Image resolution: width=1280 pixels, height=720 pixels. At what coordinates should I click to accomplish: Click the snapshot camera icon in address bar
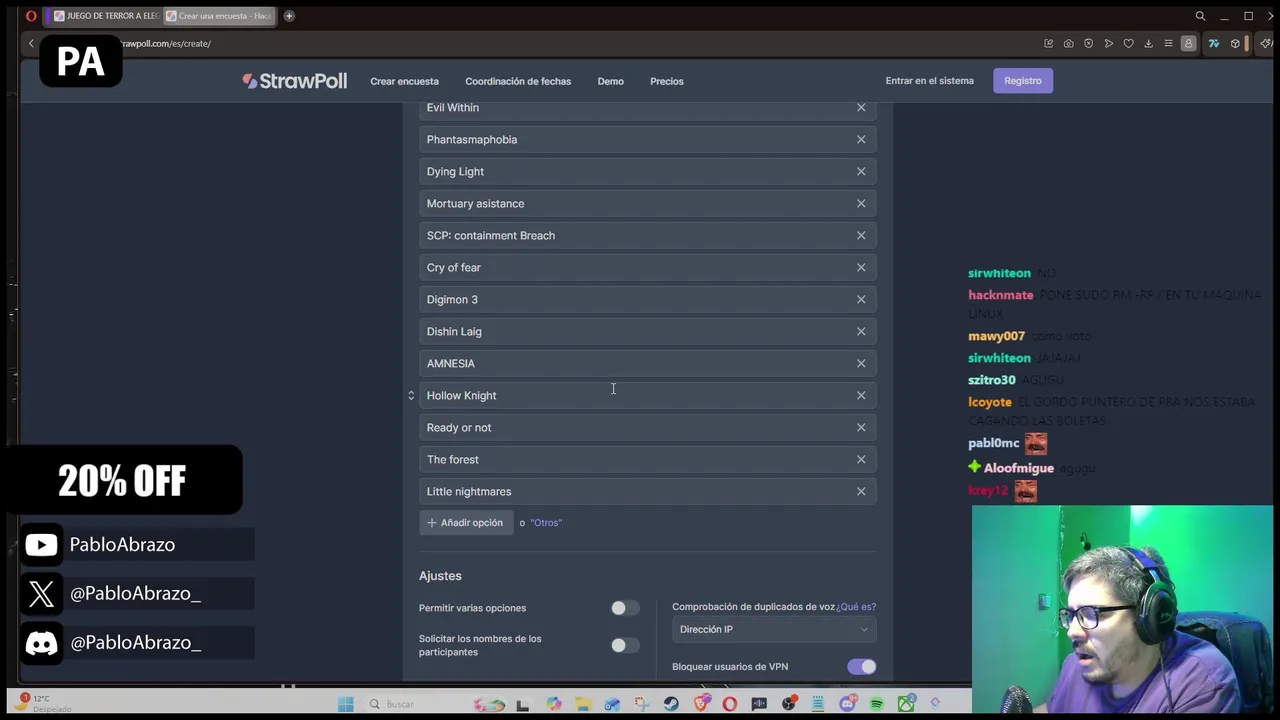[1068, 43]
